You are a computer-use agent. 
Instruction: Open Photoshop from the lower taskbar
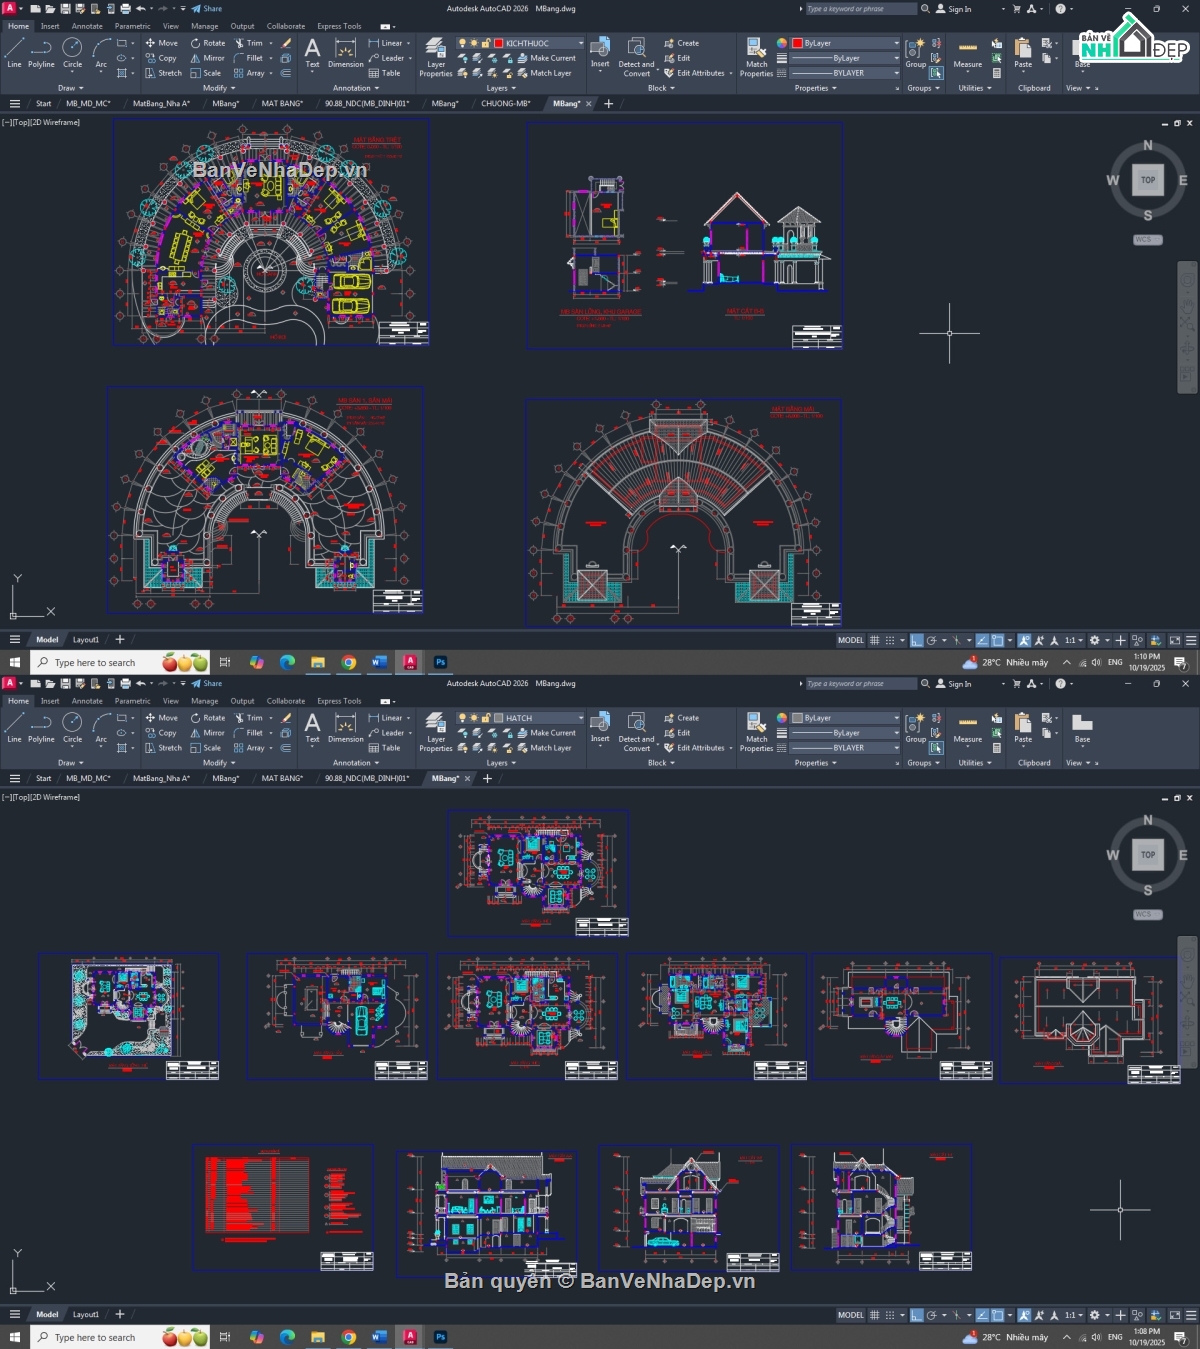[x=440, y=1337]
